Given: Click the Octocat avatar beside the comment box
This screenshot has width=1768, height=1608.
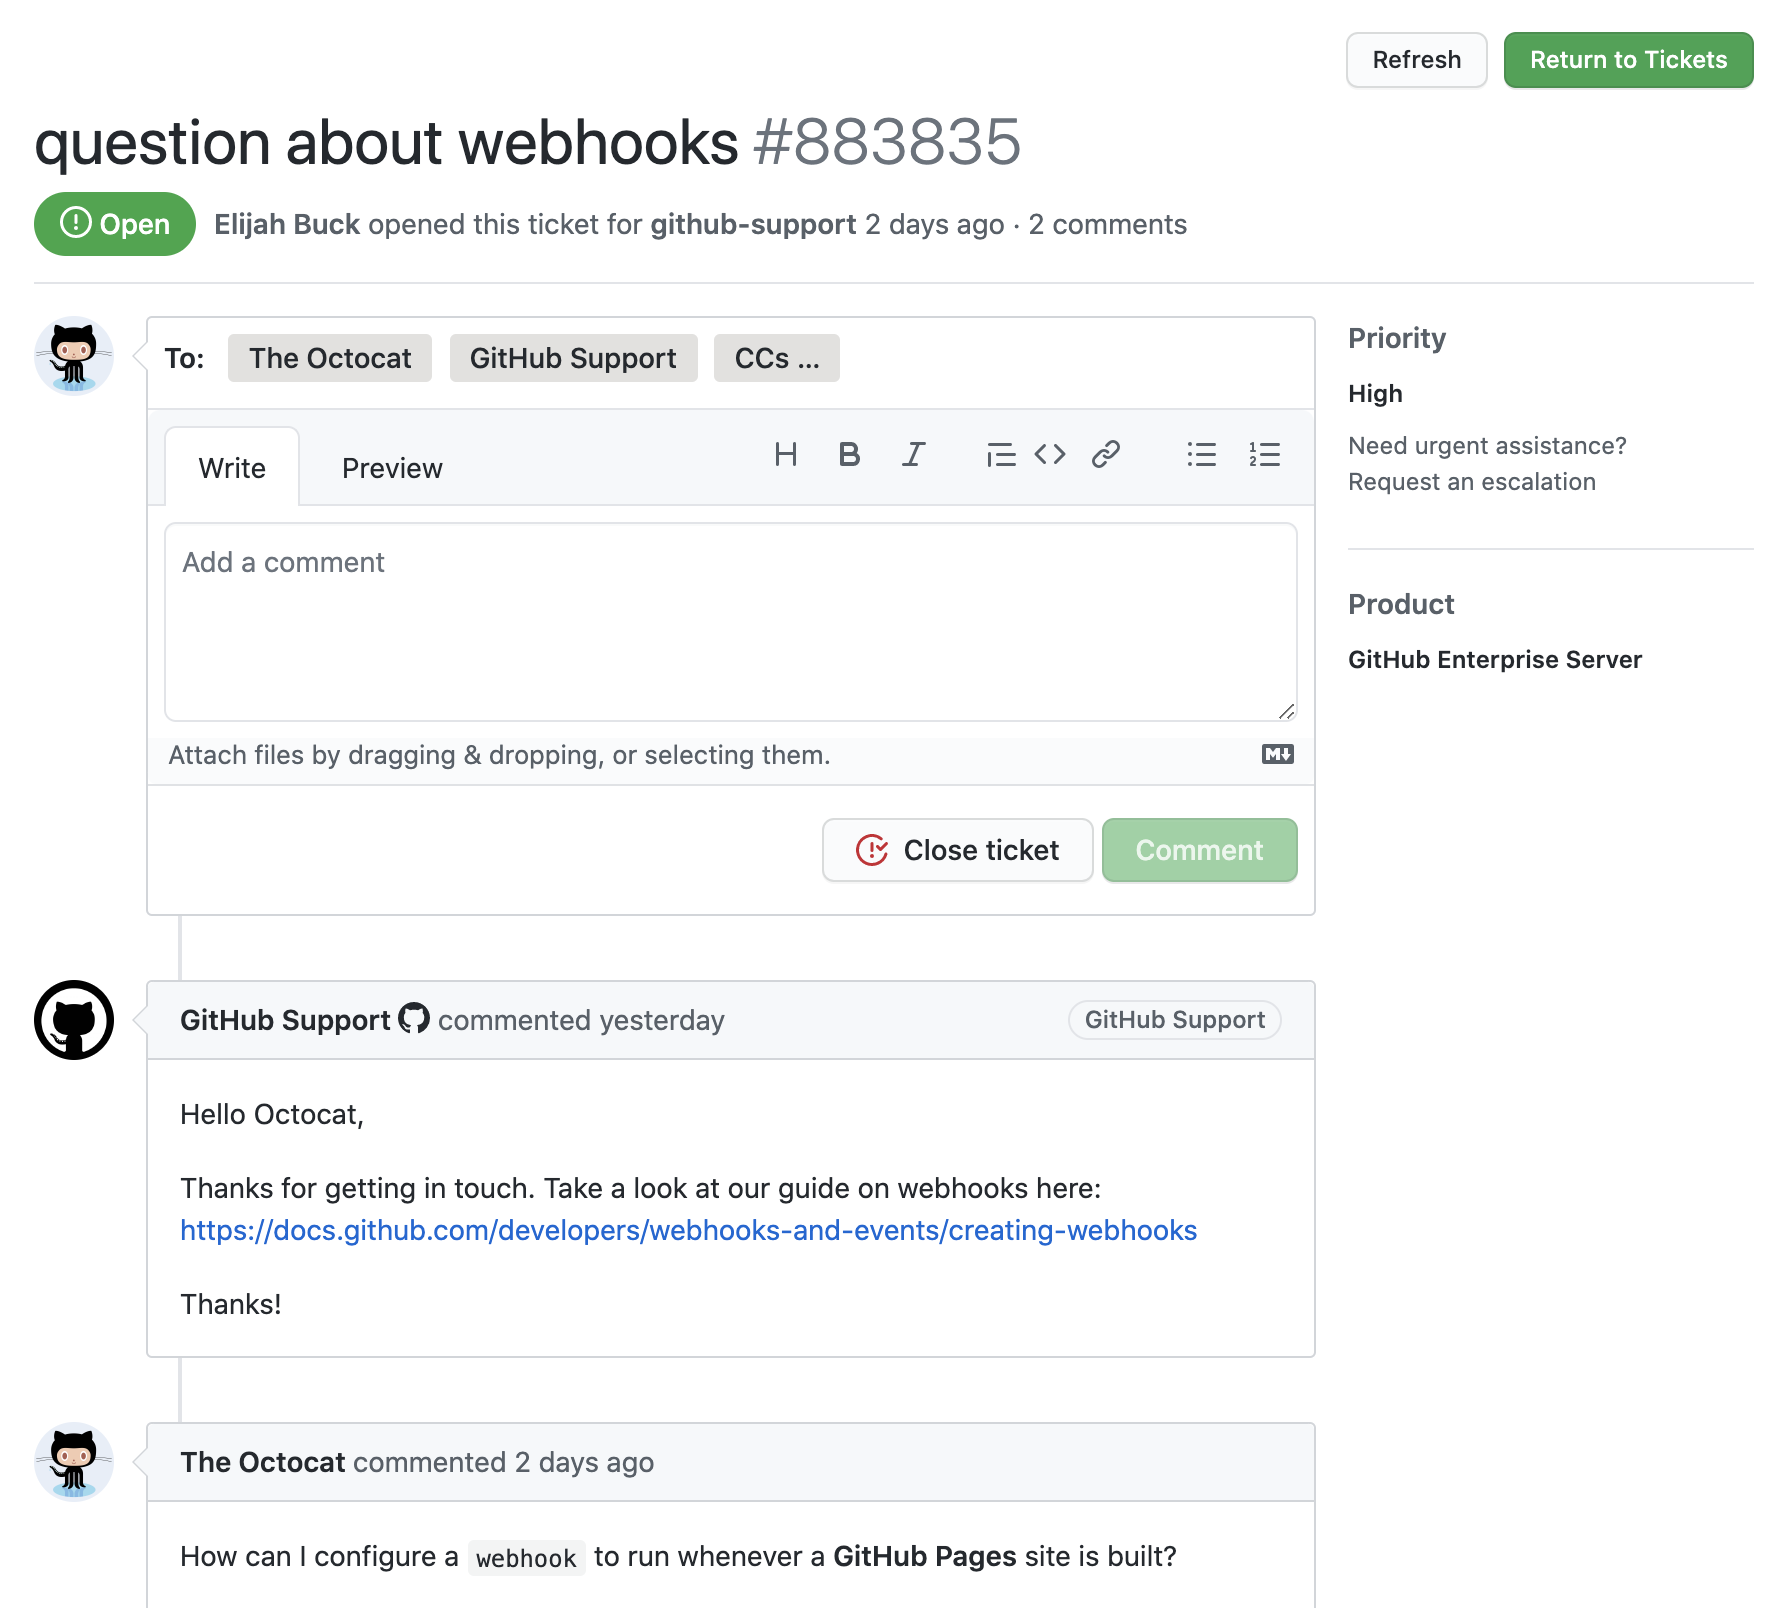Looking at the screenshot, I should tap(74, 356).
